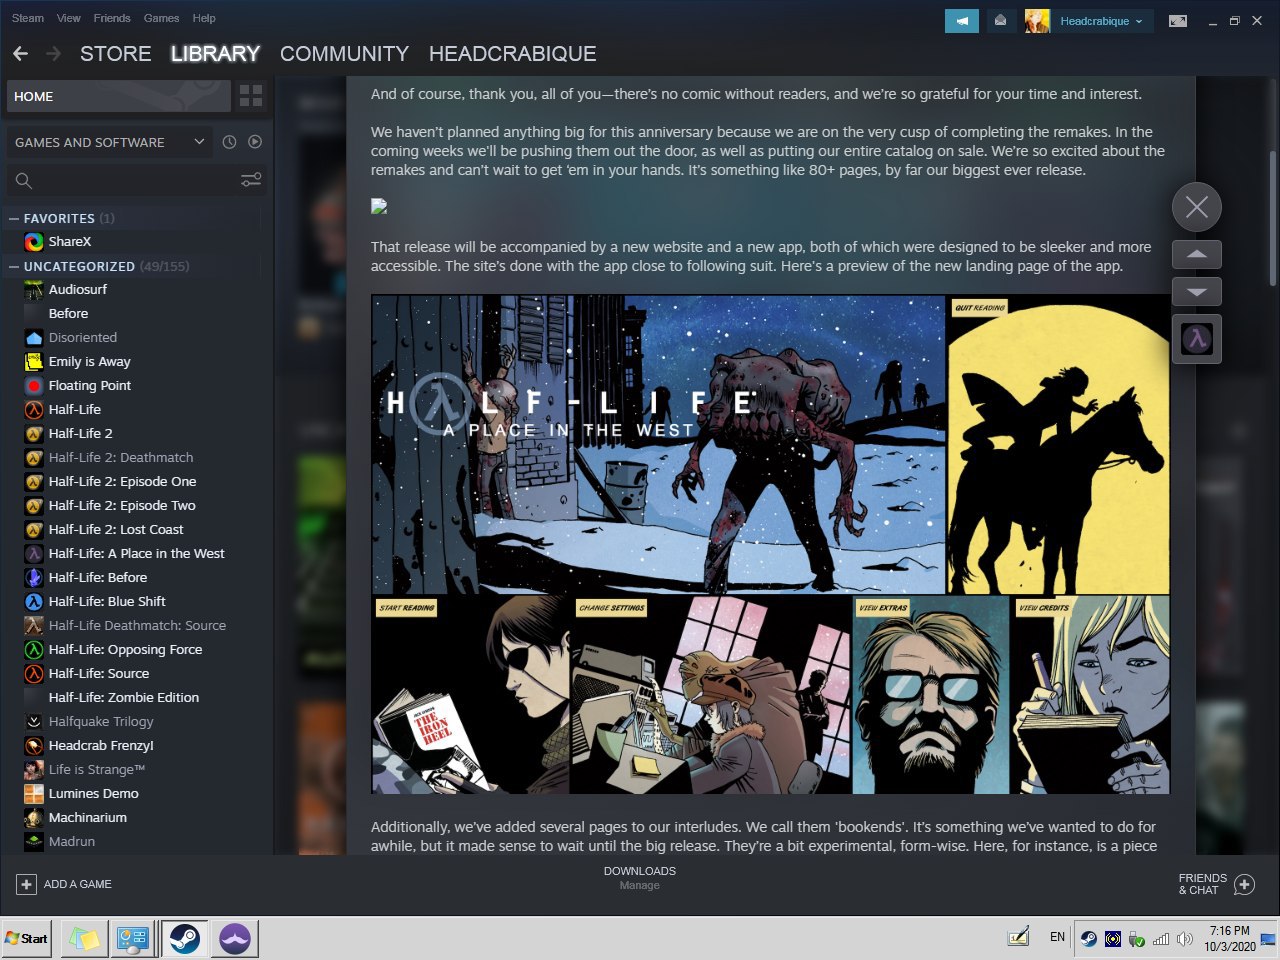The height and width of the screenshot is (960, 1280).
Task: Switch library to grid view icon
Action: pyautogui.click(x=251, y=96)
